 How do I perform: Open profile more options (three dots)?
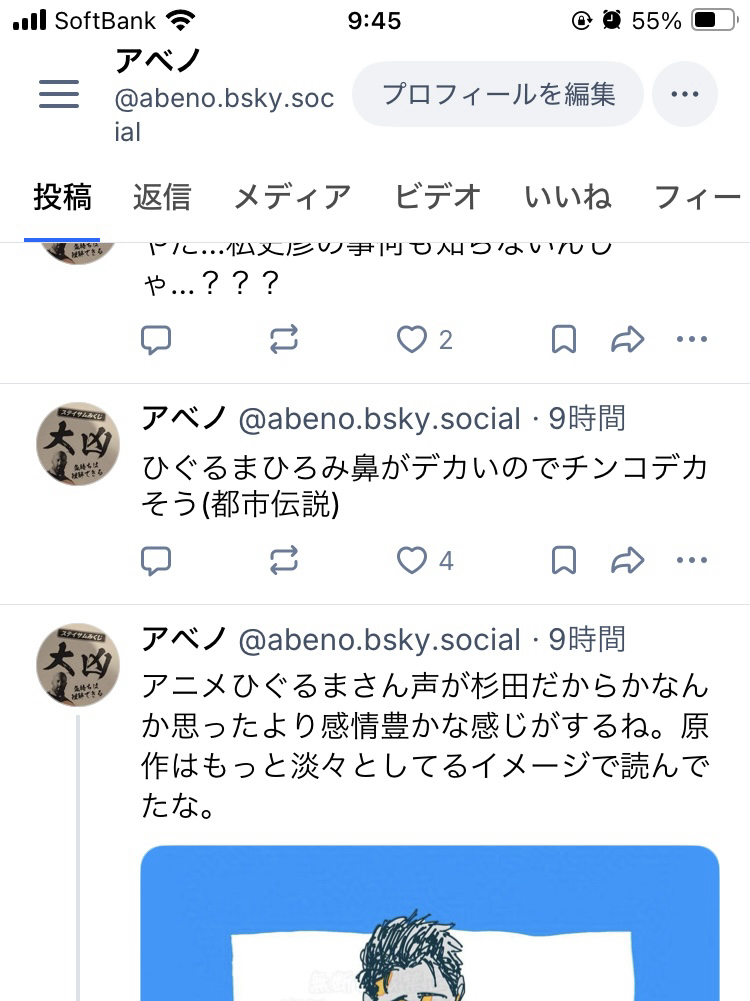[x=685, y=94]
